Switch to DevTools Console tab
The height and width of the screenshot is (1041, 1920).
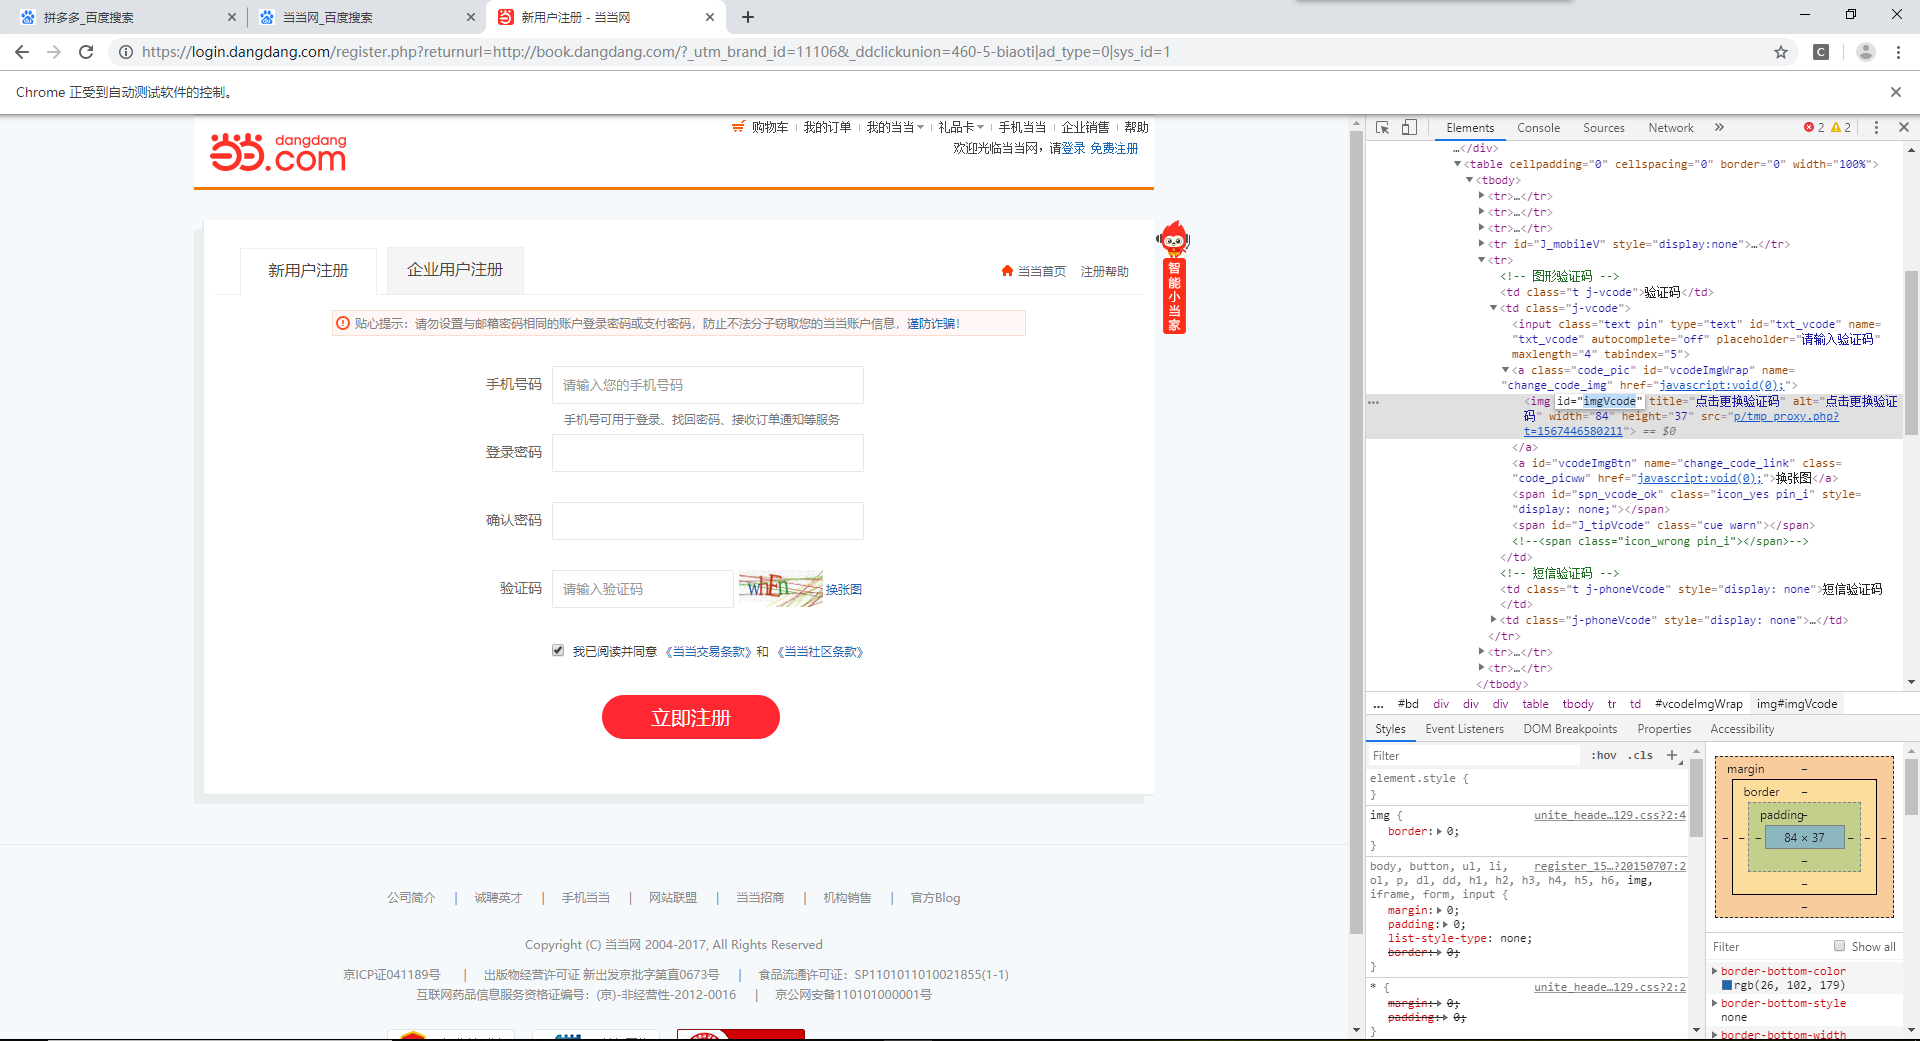(x=1538, y=127)
